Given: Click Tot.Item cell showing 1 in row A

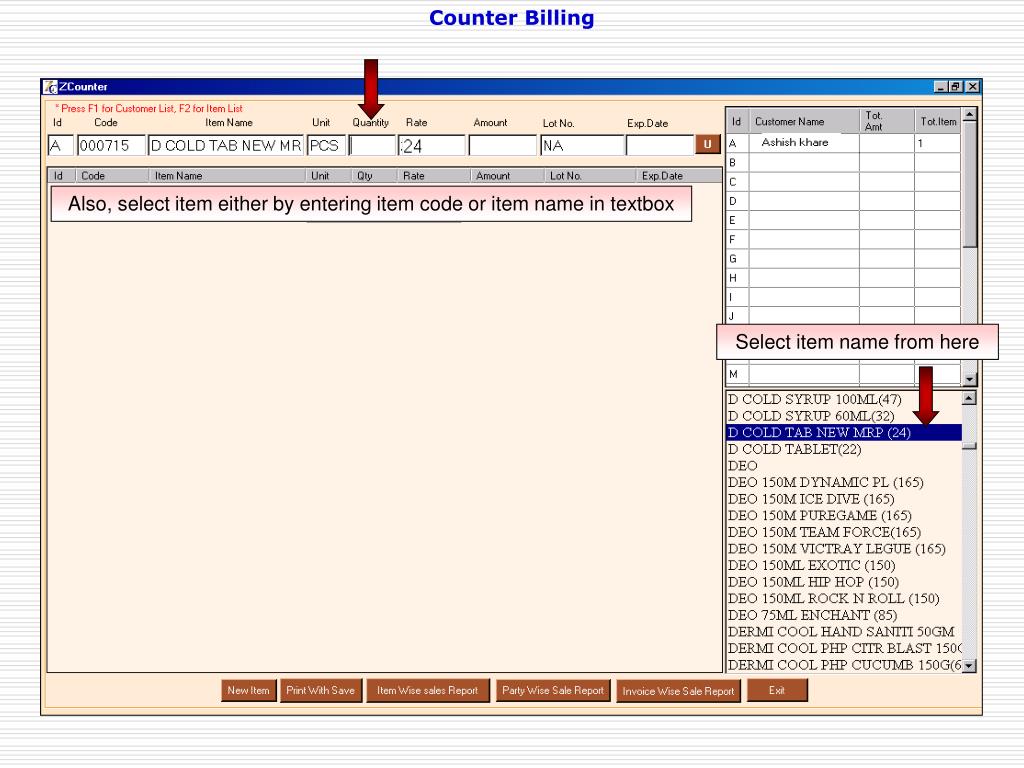Looking at the screenshot, I should [x=938, y=143].
